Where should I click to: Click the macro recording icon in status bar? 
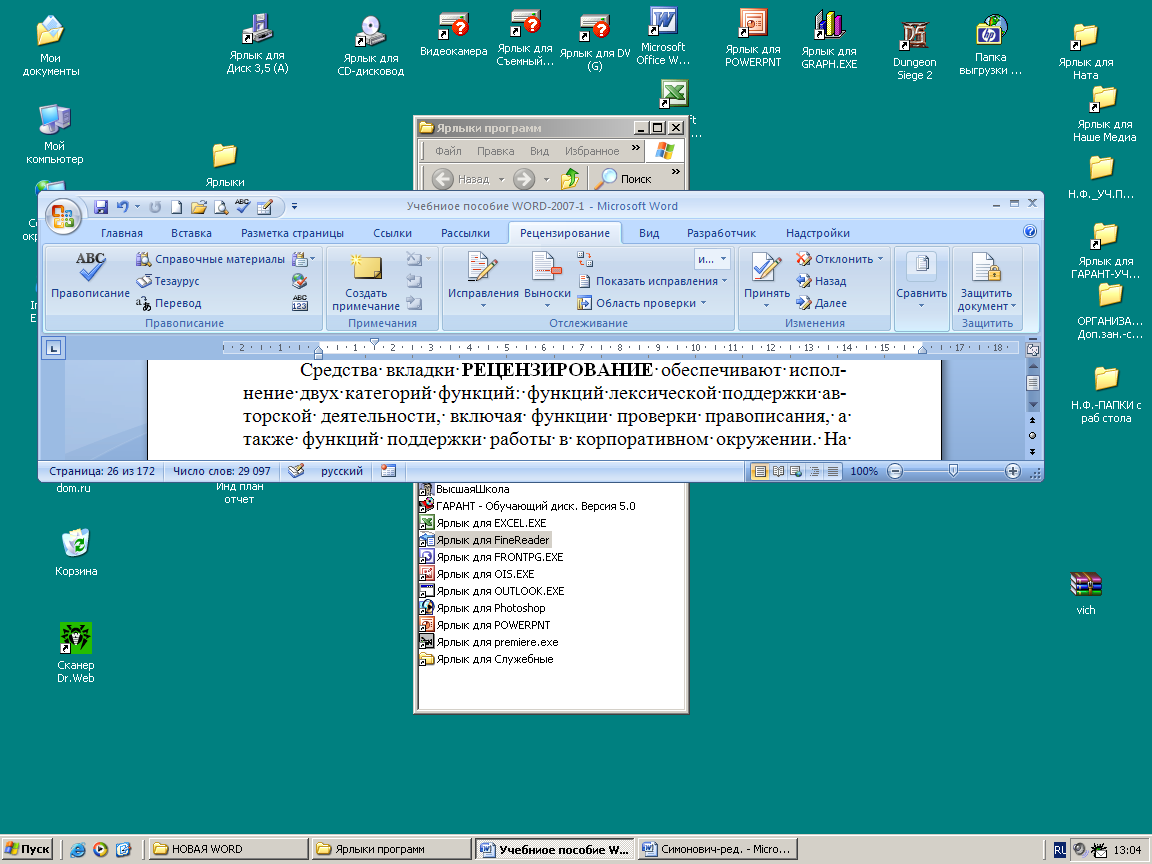(x=389, y=471)
